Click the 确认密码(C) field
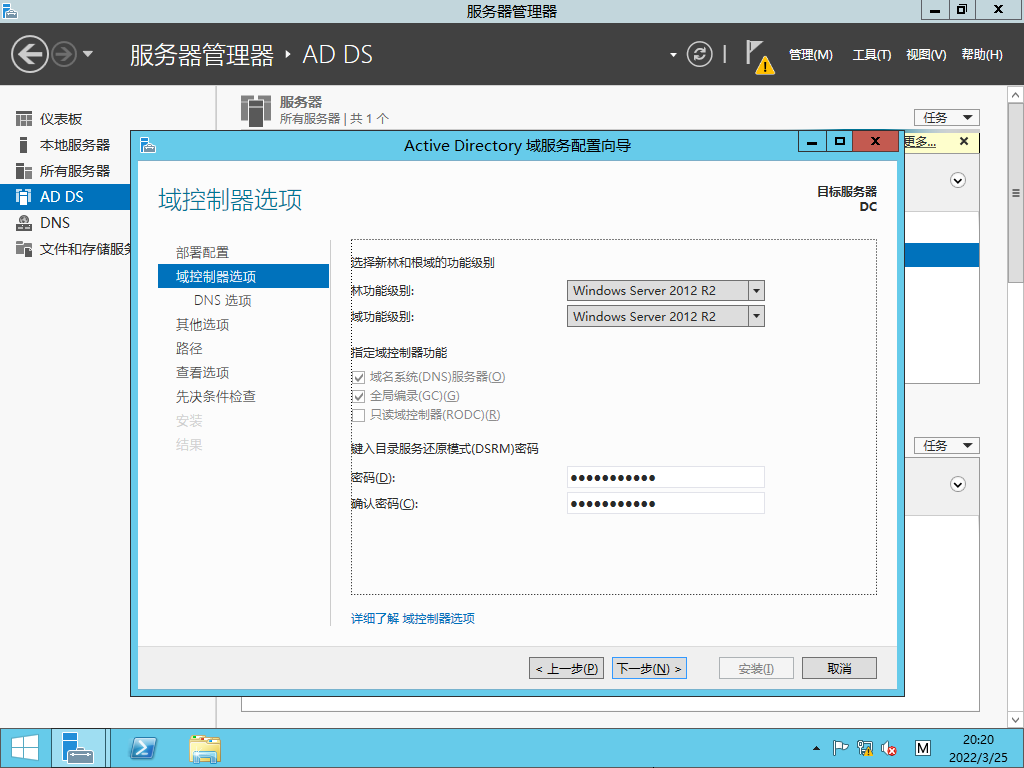This screenshot has width=1024, height=768. [665, 504]
